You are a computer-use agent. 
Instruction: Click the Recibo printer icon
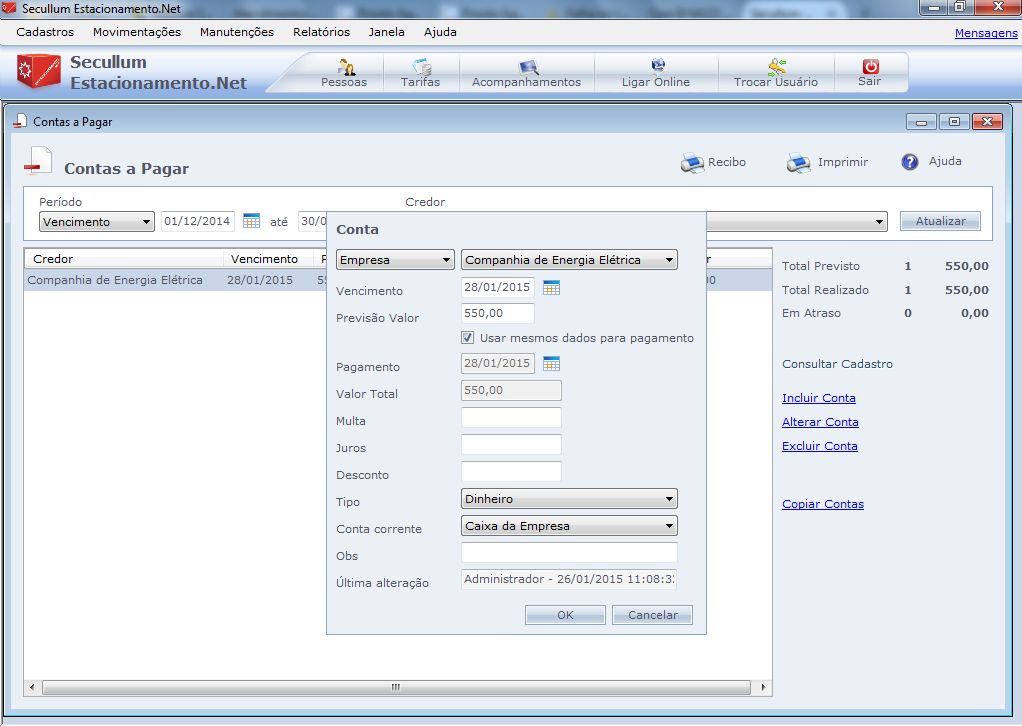(x=693, y=163)
